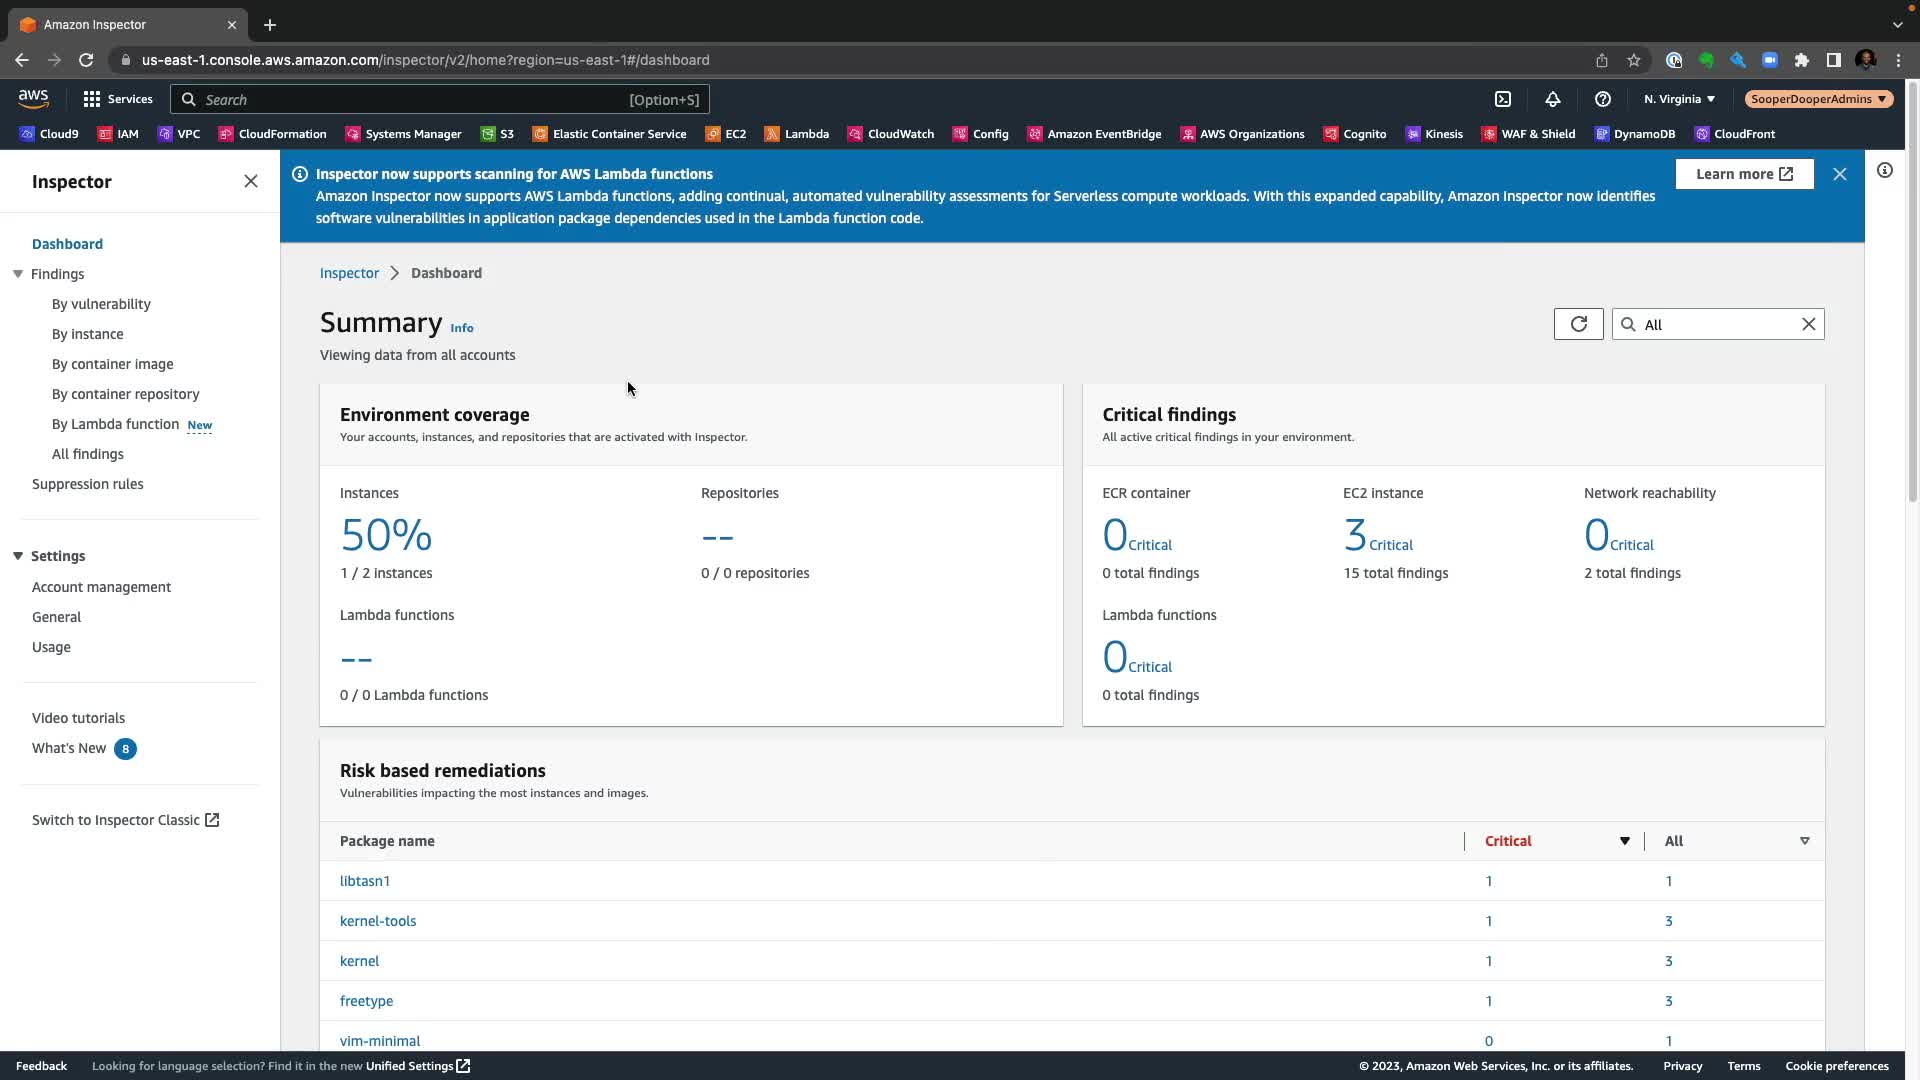Open the help question mark icon
Viewport: 1920px width, 1080px height.
[x=1603, y=99]
